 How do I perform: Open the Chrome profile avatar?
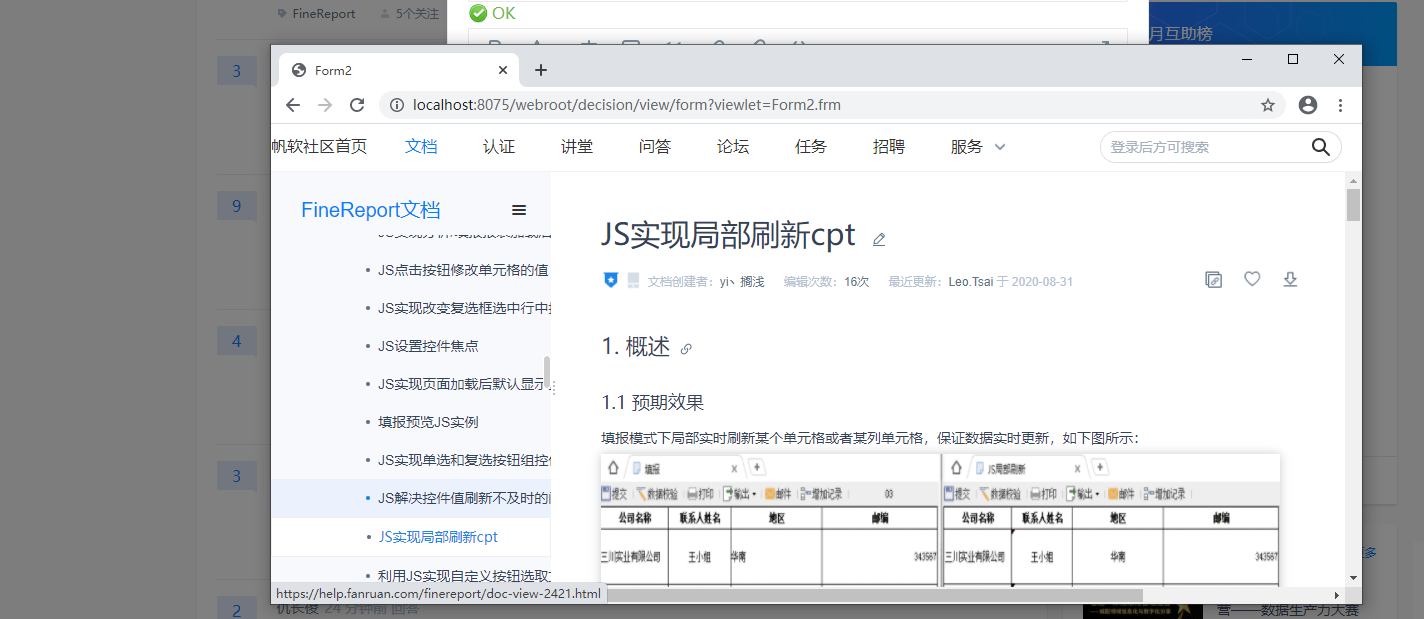(1308, 105)
